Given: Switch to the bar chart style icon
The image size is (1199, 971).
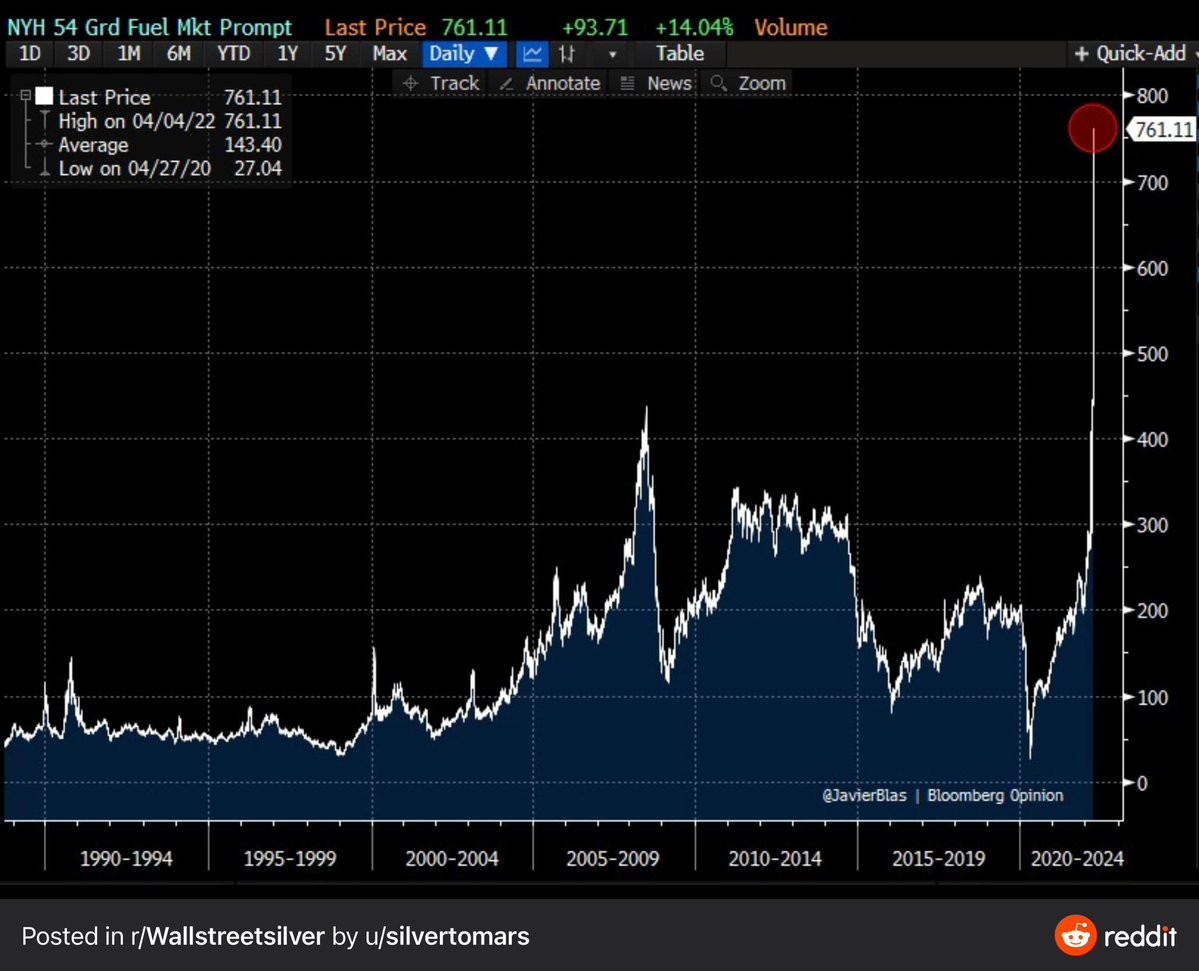Looking at the screenshot, I should 567,54.
